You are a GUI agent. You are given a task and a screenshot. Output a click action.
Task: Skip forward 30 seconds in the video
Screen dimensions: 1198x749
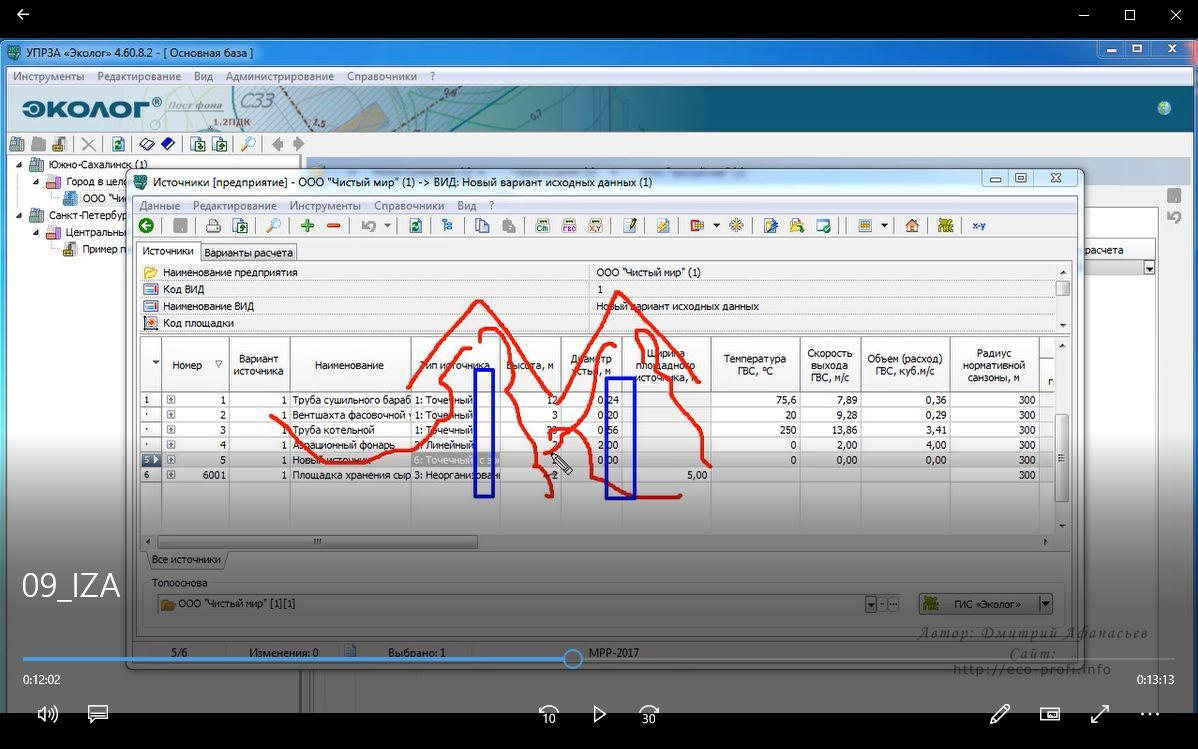point(649,714)
